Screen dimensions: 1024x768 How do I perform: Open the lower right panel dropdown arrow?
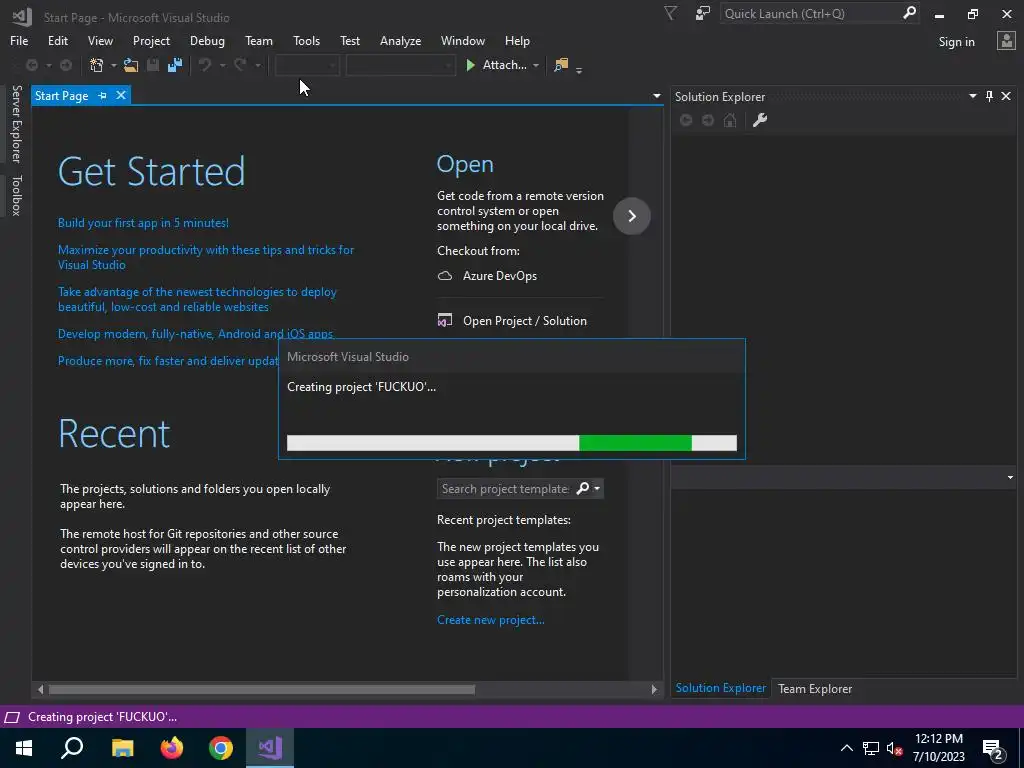pos(1010,477)
